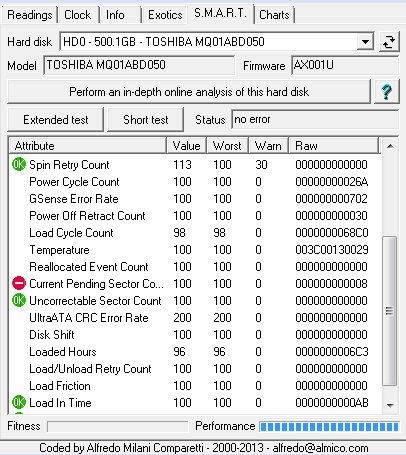Viewport: 406px width, 455px height.
Task: Switch to the Readings tab
Action: [30, 15]
